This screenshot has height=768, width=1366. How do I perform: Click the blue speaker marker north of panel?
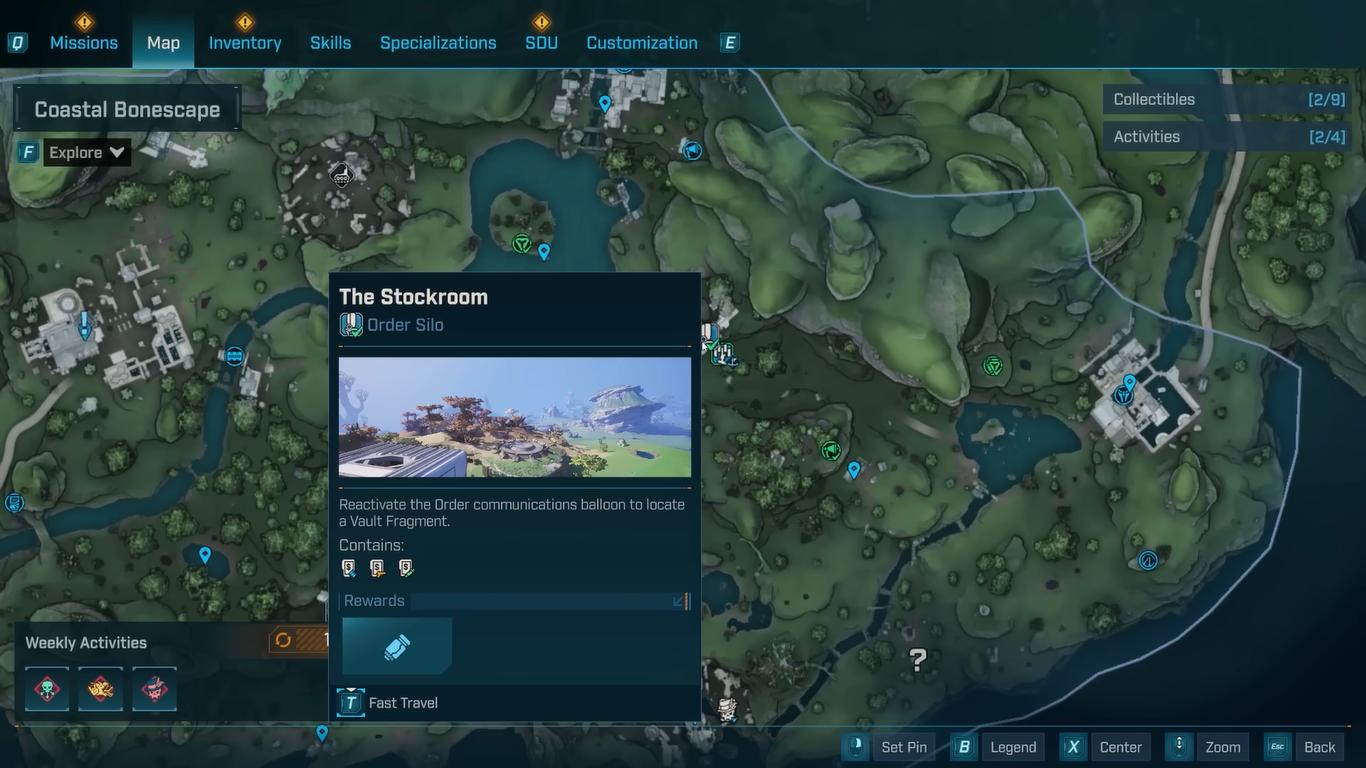point(692,151)
